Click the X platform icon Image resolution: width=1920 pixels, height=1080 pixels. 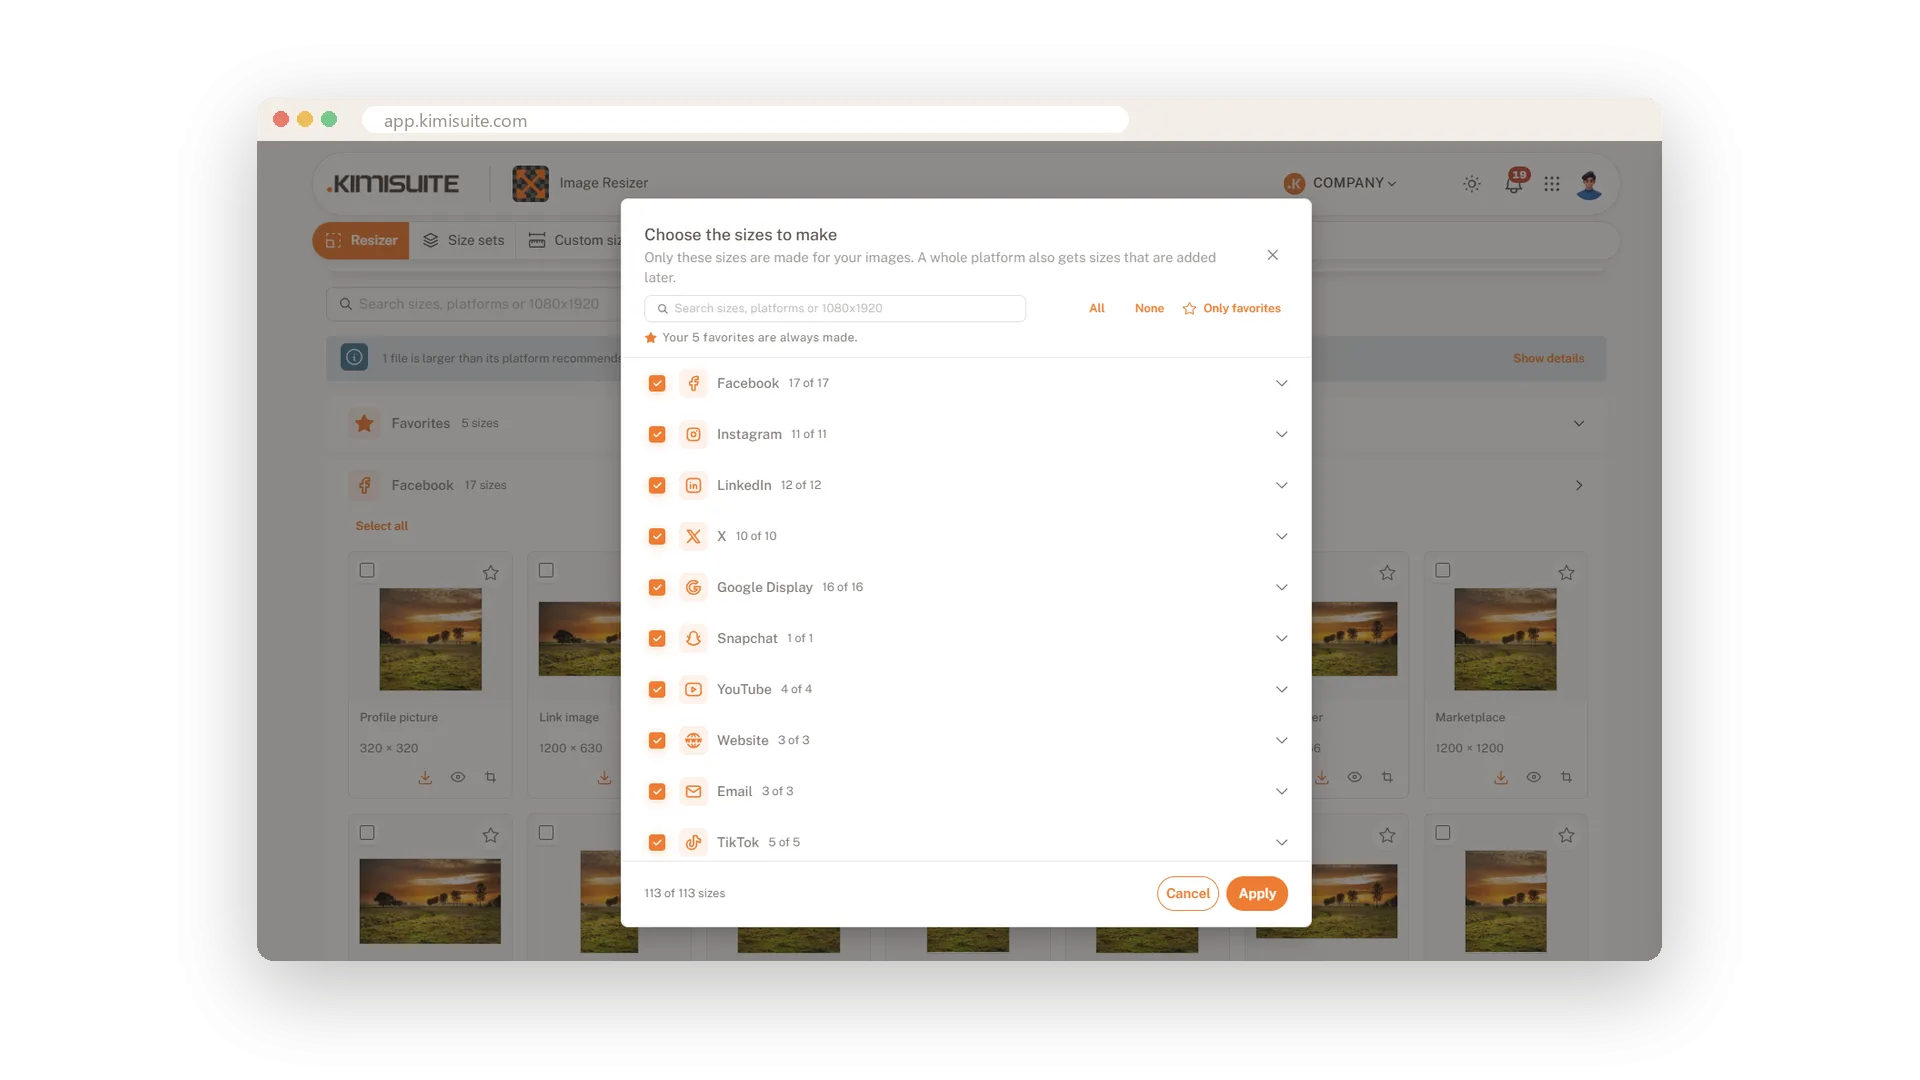[x=693, y=536]
